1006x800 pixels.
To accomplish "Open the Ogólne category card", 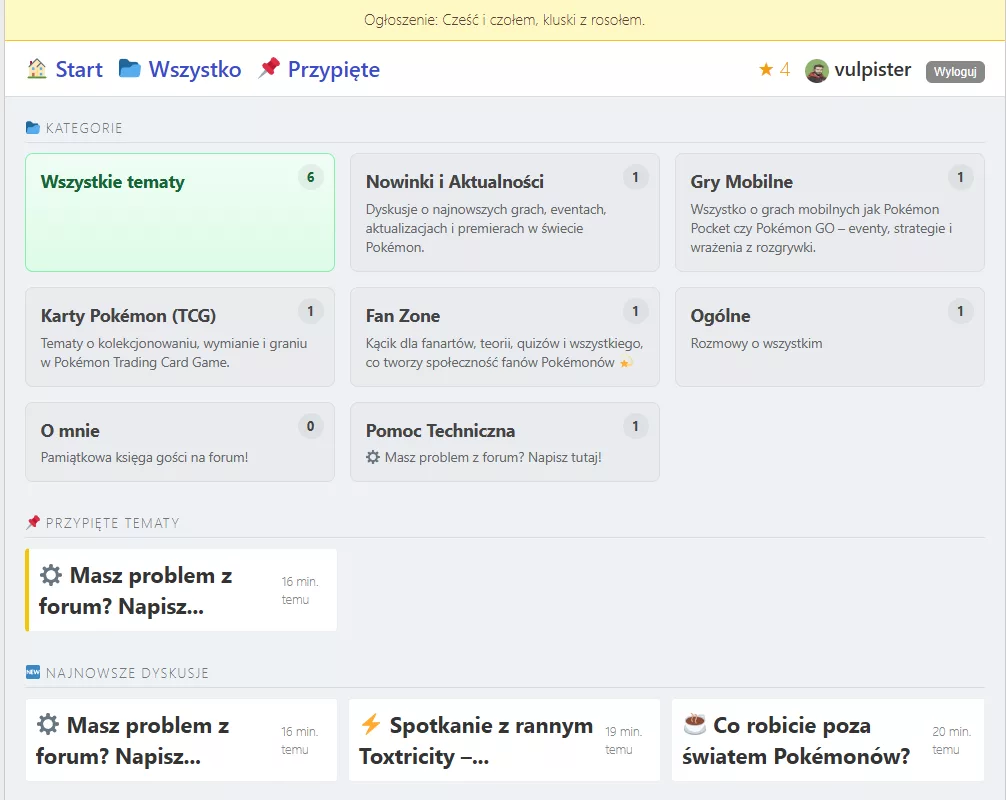I will coord(829,337).
